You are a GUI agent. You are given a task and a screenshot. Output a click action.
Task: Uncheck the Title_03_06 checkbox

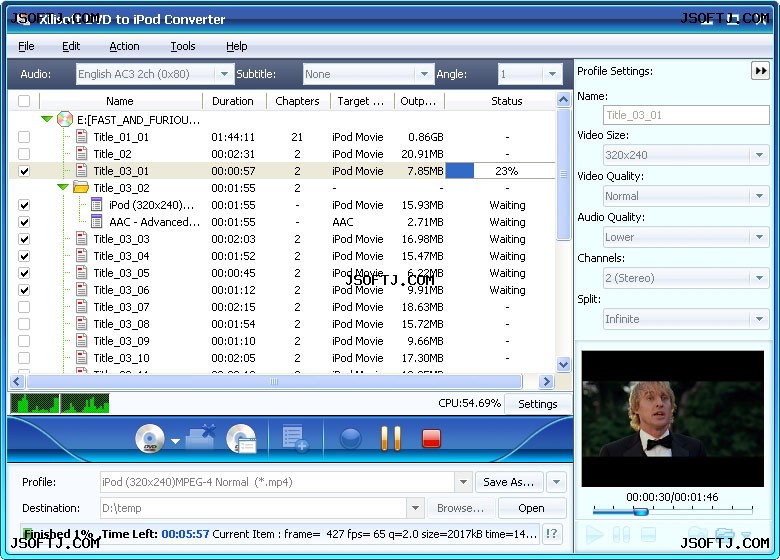tap(24, 290)
